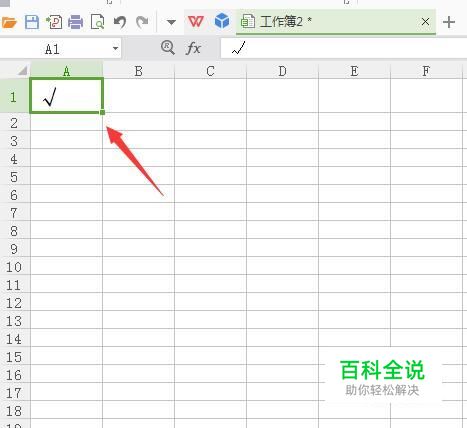Select column E header
The image size is (467, 428).
click(x=354, y=71)
